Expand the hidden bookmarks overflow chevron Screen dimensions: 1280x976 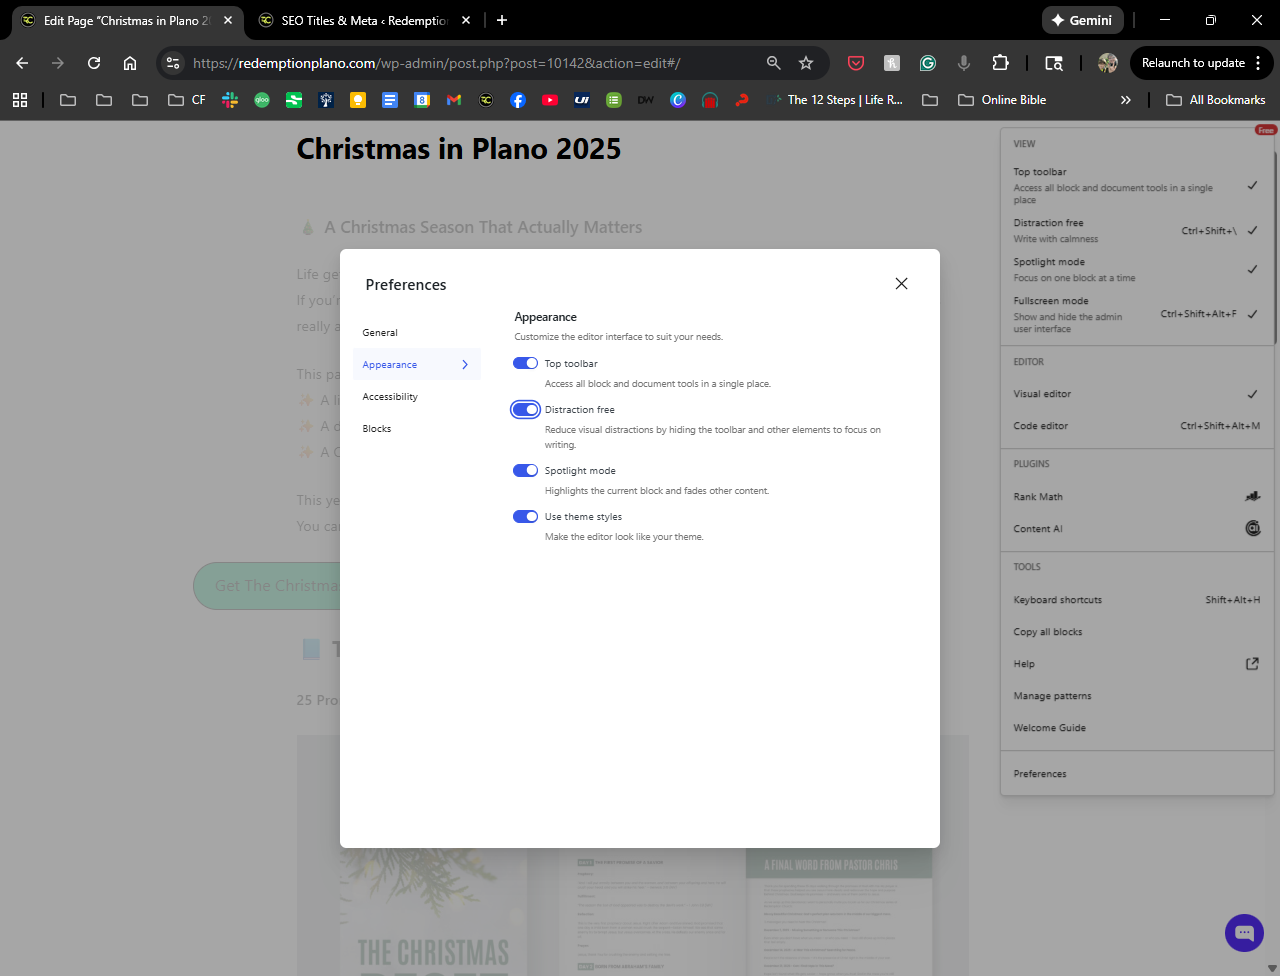click(1126, 100)
